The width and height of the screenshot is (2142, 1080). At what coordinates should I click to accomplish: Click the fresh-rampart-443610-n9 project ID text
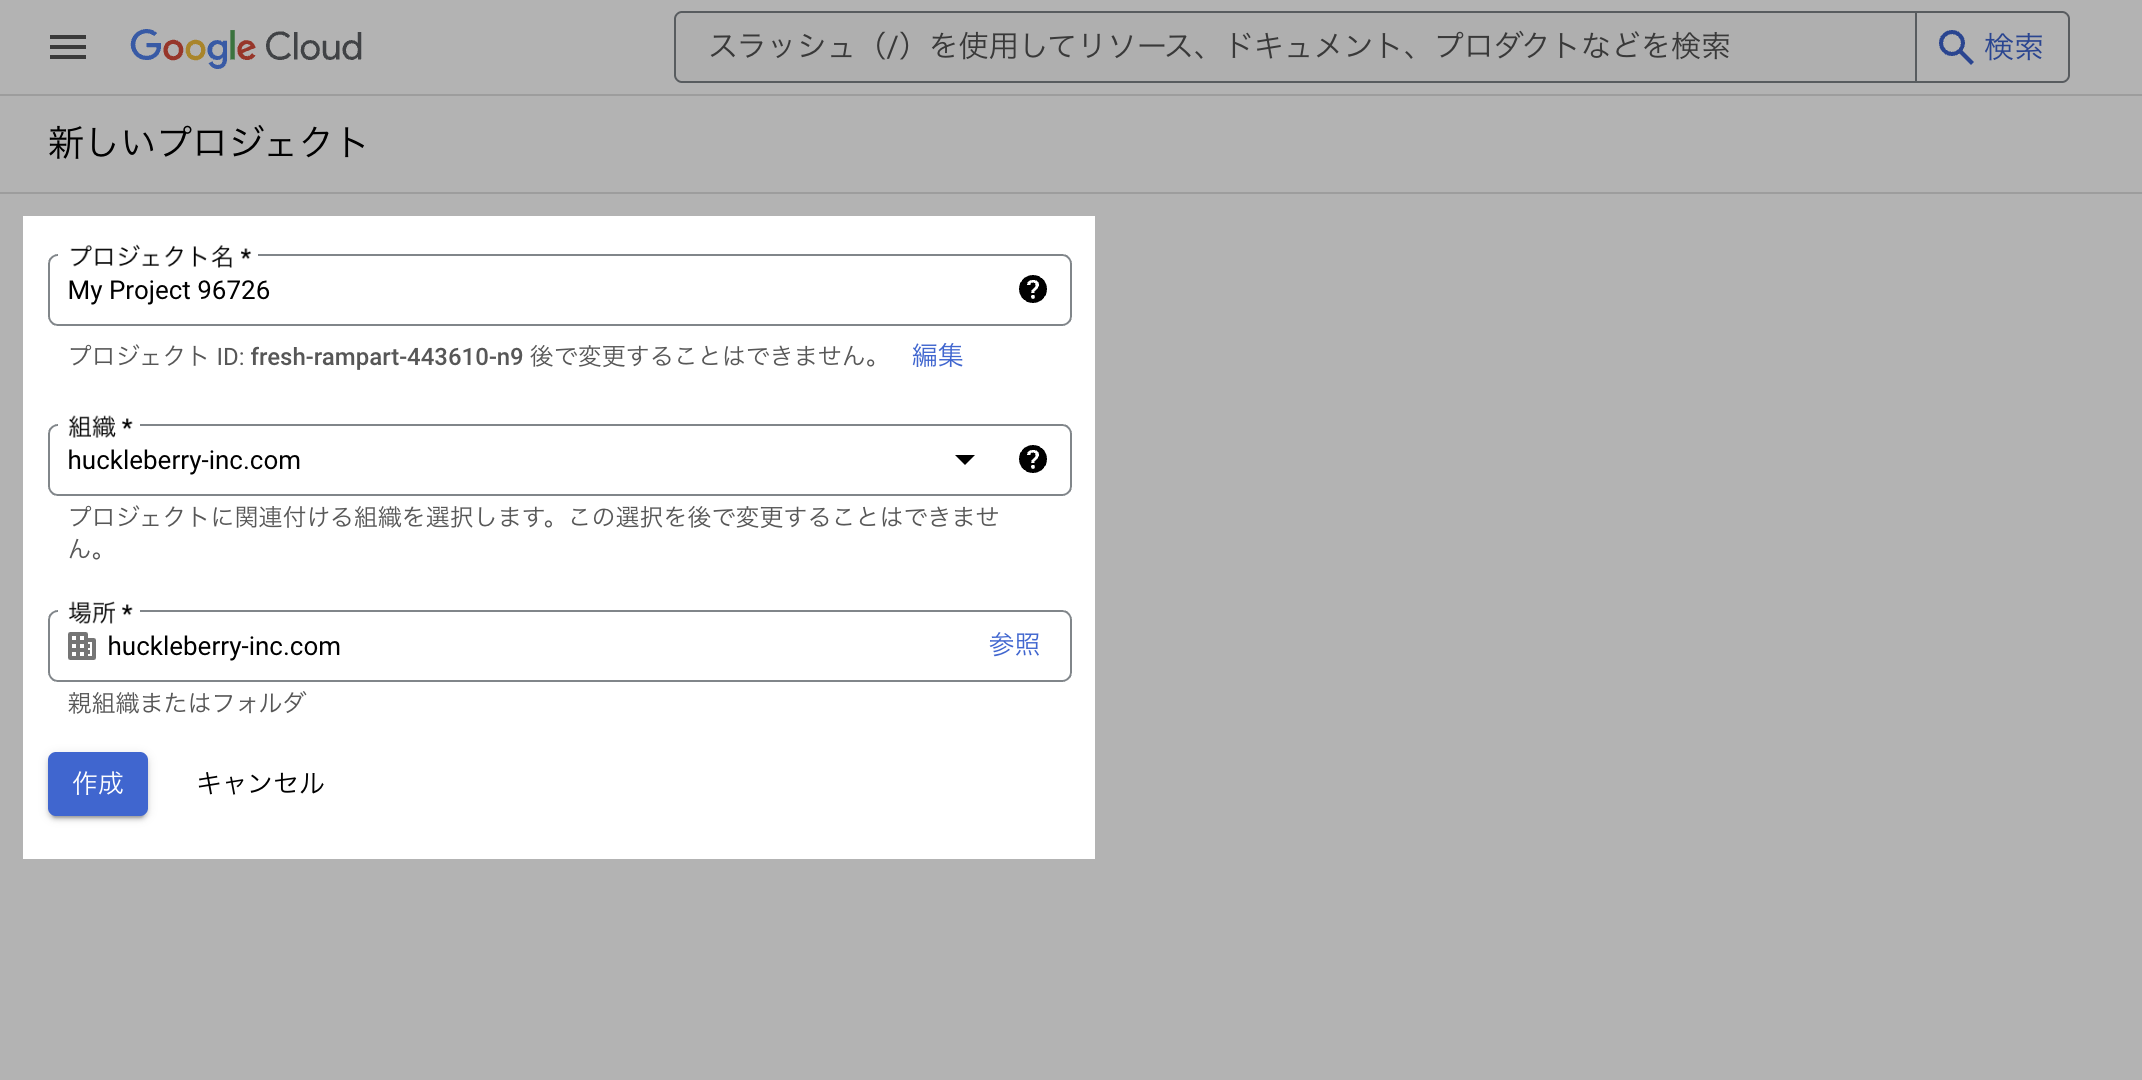[x=386, y=357]
